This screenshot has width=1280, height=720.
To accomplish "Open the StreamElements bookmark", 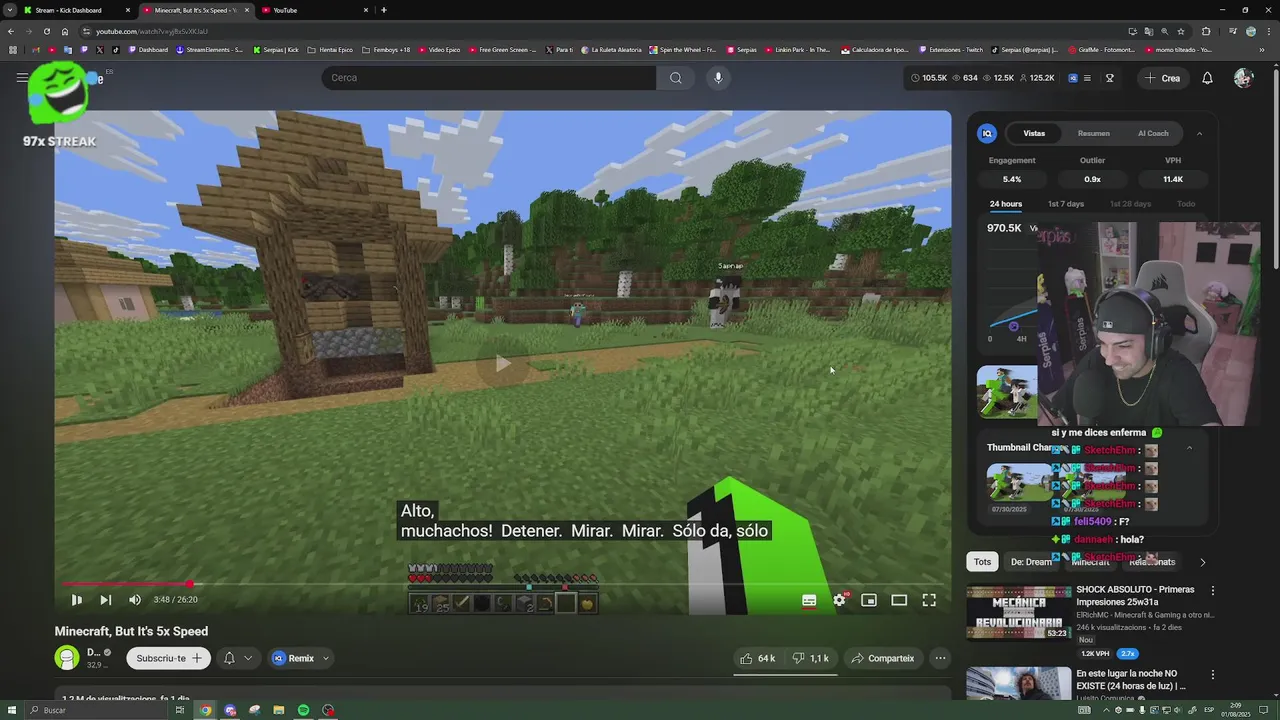I will pyautogui.click(x=211, y=49).
